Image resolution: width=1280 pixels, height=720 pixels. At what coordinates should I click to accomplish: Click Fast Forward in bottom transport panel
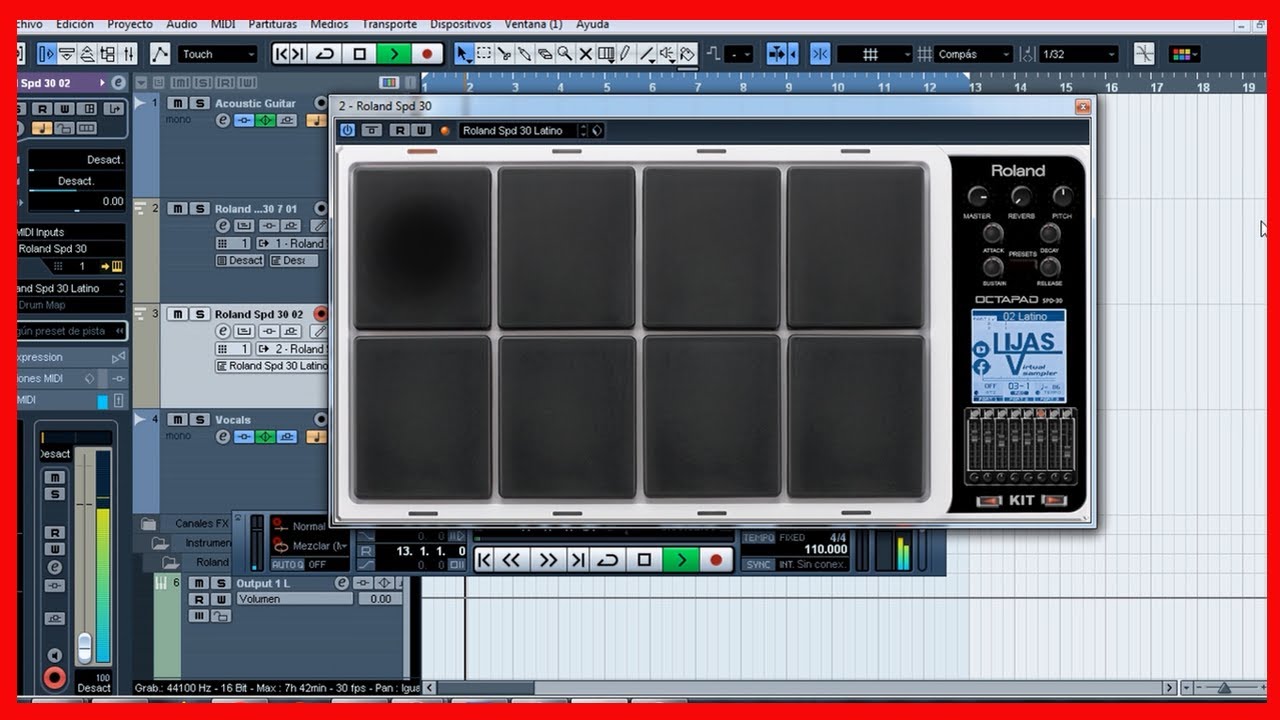548,561
